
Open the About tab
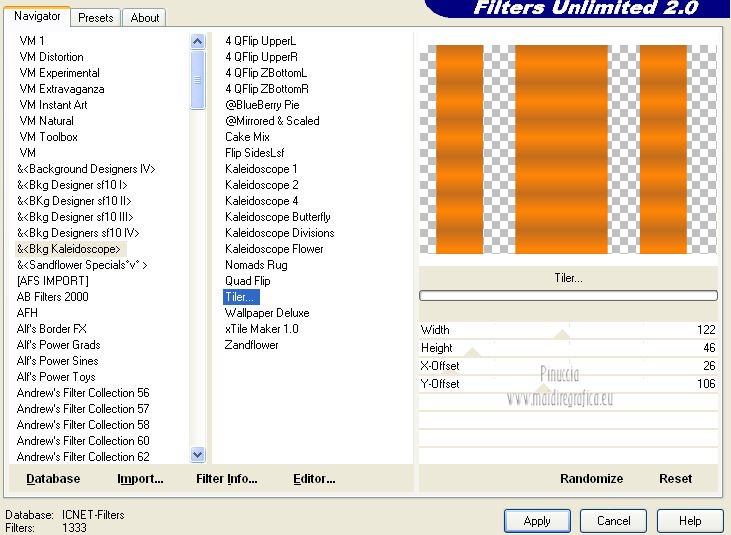[x=145, y=18]
